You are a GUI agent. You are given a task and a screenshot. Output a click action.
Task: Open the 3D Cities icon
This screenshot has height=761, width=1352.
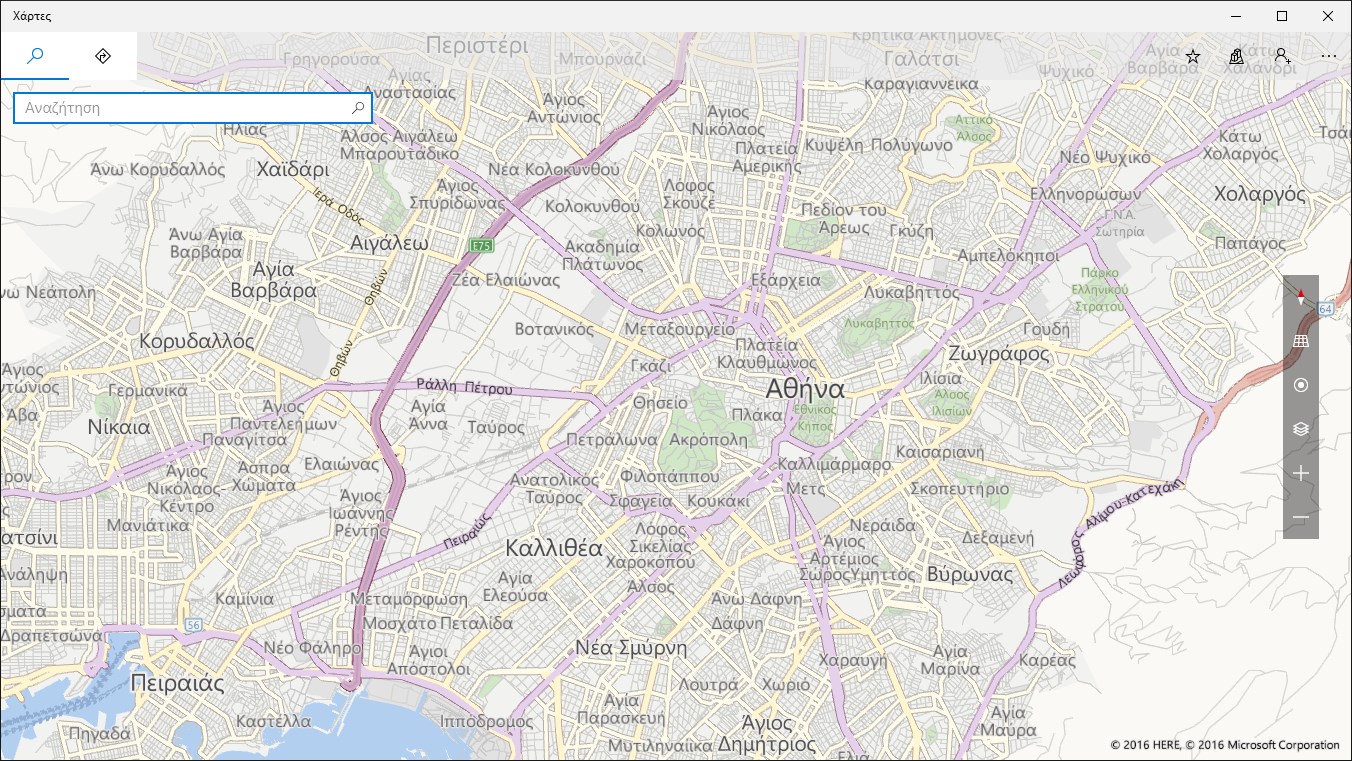click(1237, 57)
